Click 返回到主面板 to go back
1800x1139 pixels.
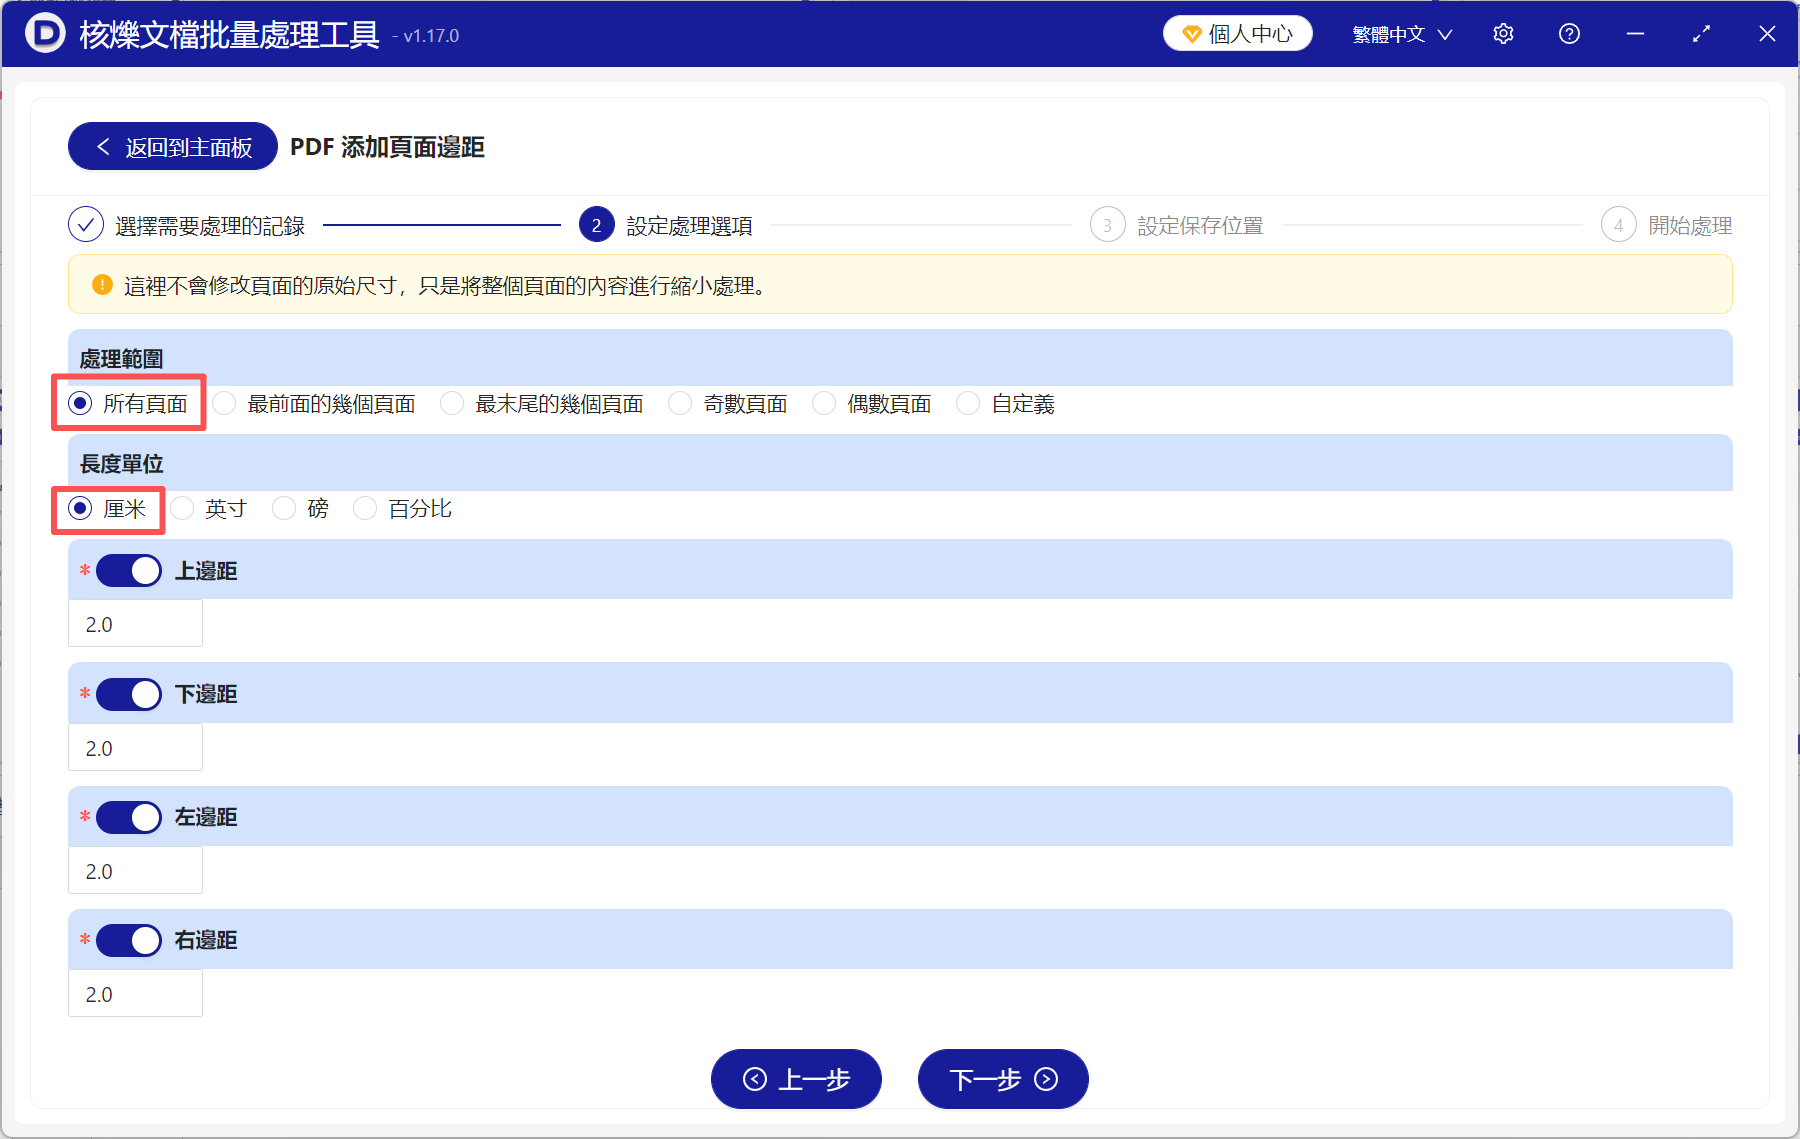[171, 146]
